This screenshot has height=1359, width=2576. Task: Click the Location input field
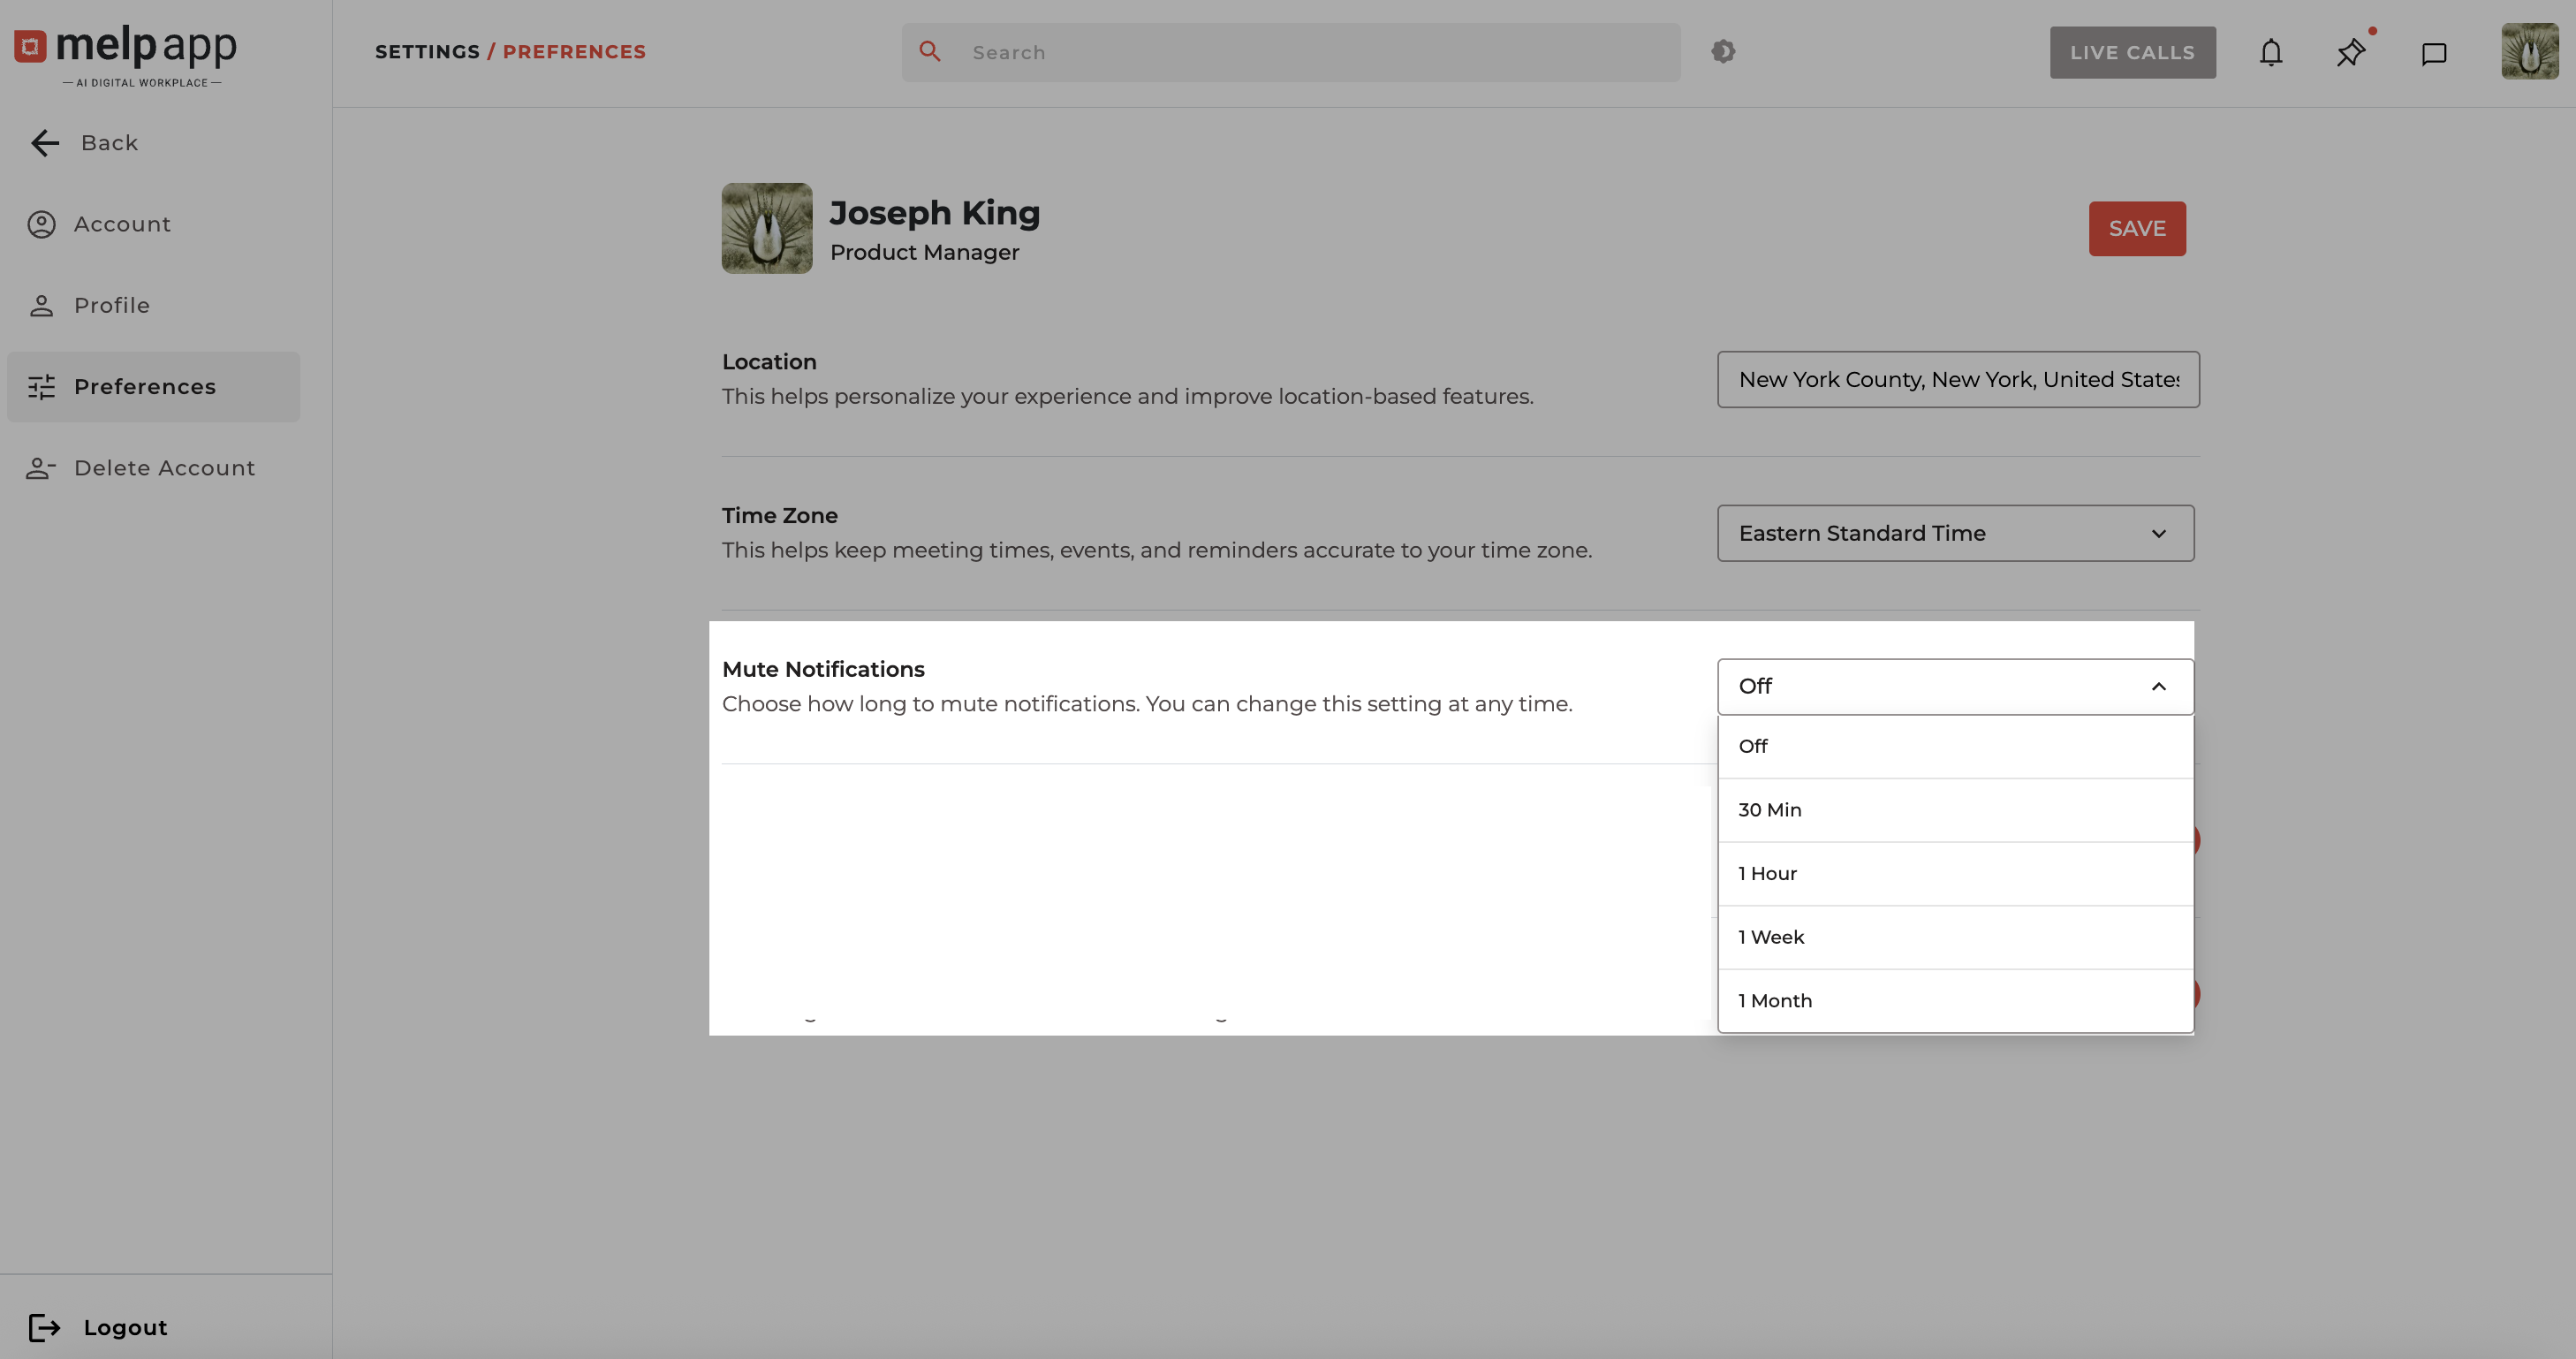[1957, 380]
